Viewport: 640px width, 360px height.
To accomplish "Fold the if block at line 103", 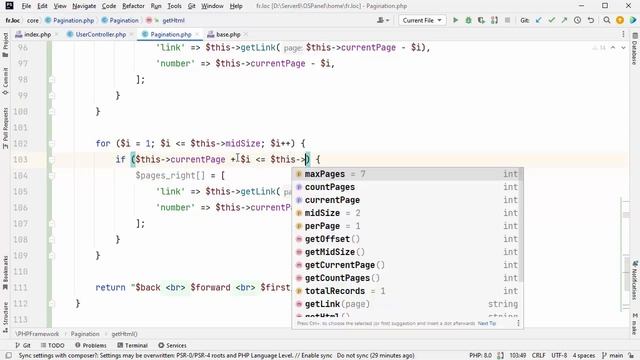I will [x=51, y=160].
